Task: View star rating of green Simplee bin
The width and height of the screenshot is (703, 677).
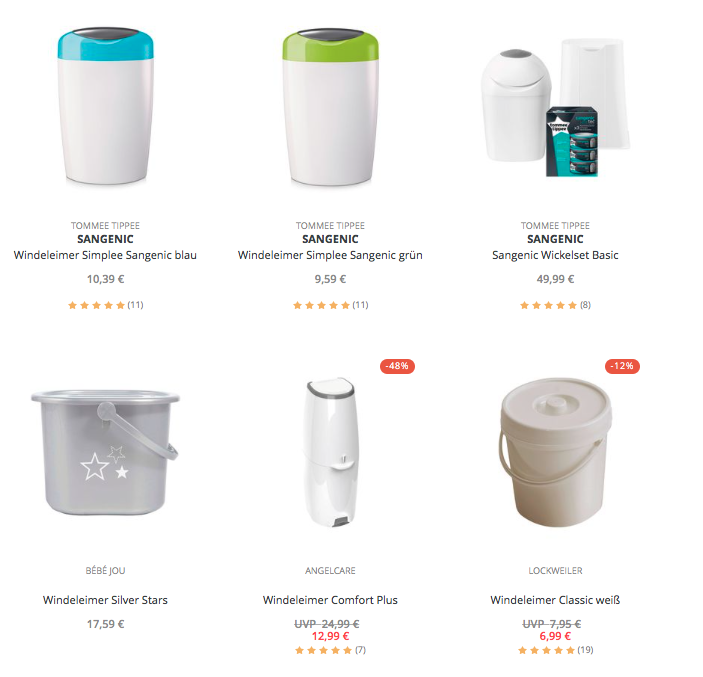Action: click(x=330, y=305)
